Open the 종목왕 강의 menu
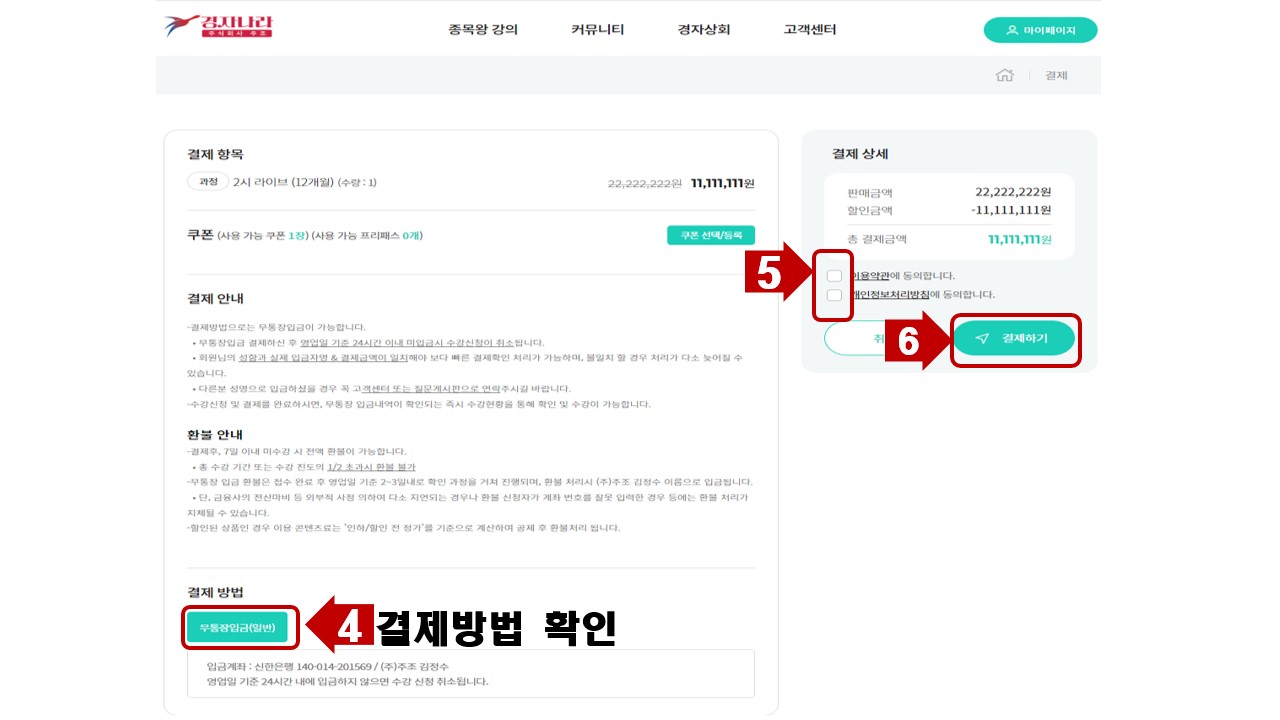Screen dimensions: 1280x720 [483, 30]
